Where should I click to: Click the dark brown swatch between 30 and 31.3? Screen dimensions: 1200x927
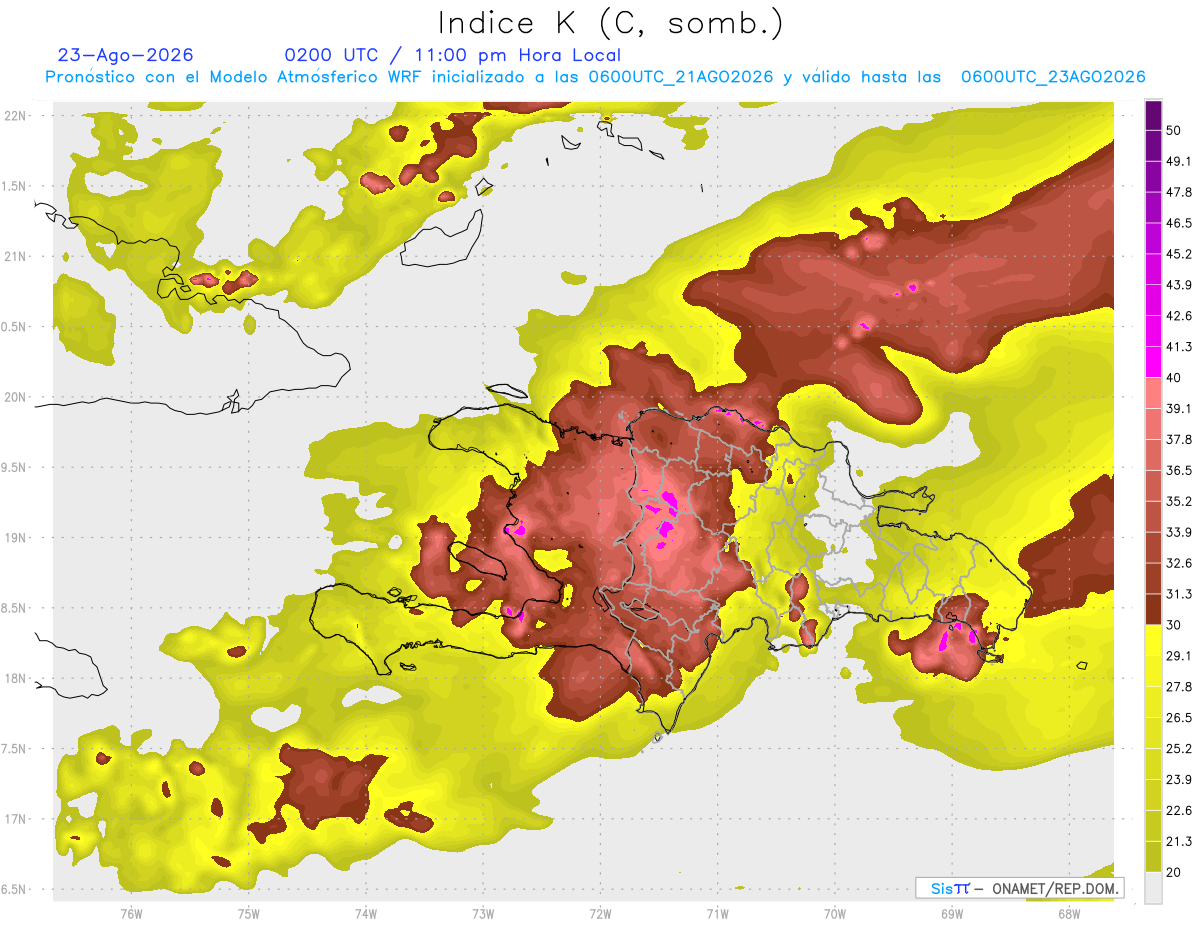click(1154, 609)
